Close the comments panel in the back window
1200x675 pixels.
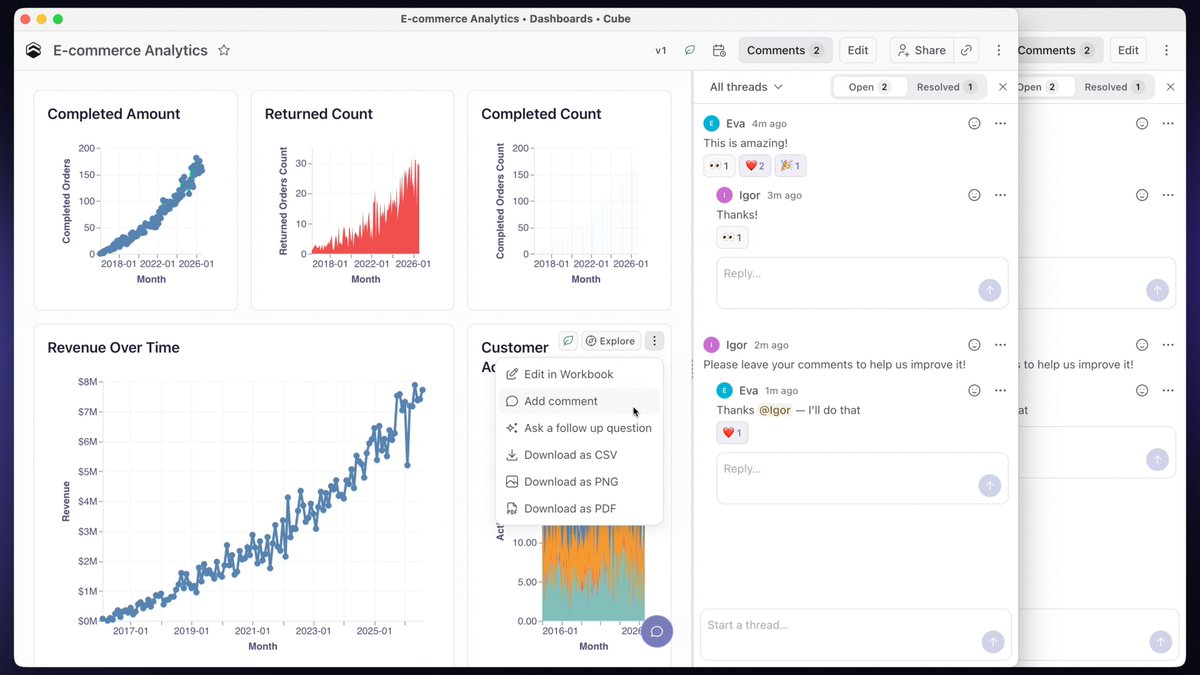[x=1171, y=87]
